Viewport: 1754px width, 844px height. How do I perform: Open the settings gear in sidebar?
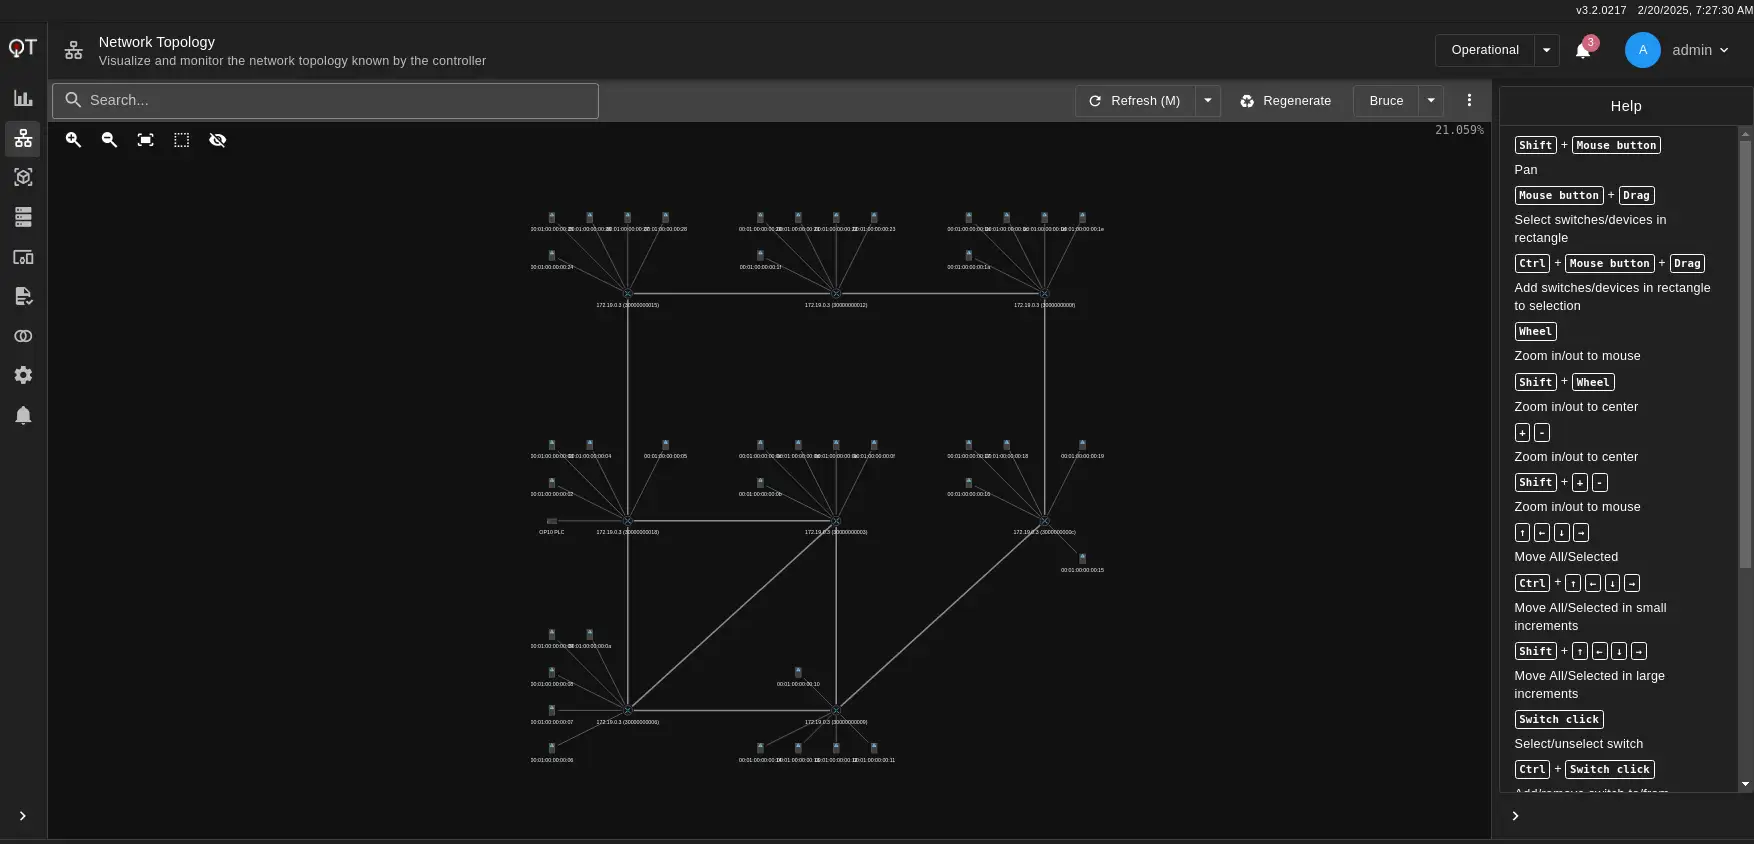23,375
